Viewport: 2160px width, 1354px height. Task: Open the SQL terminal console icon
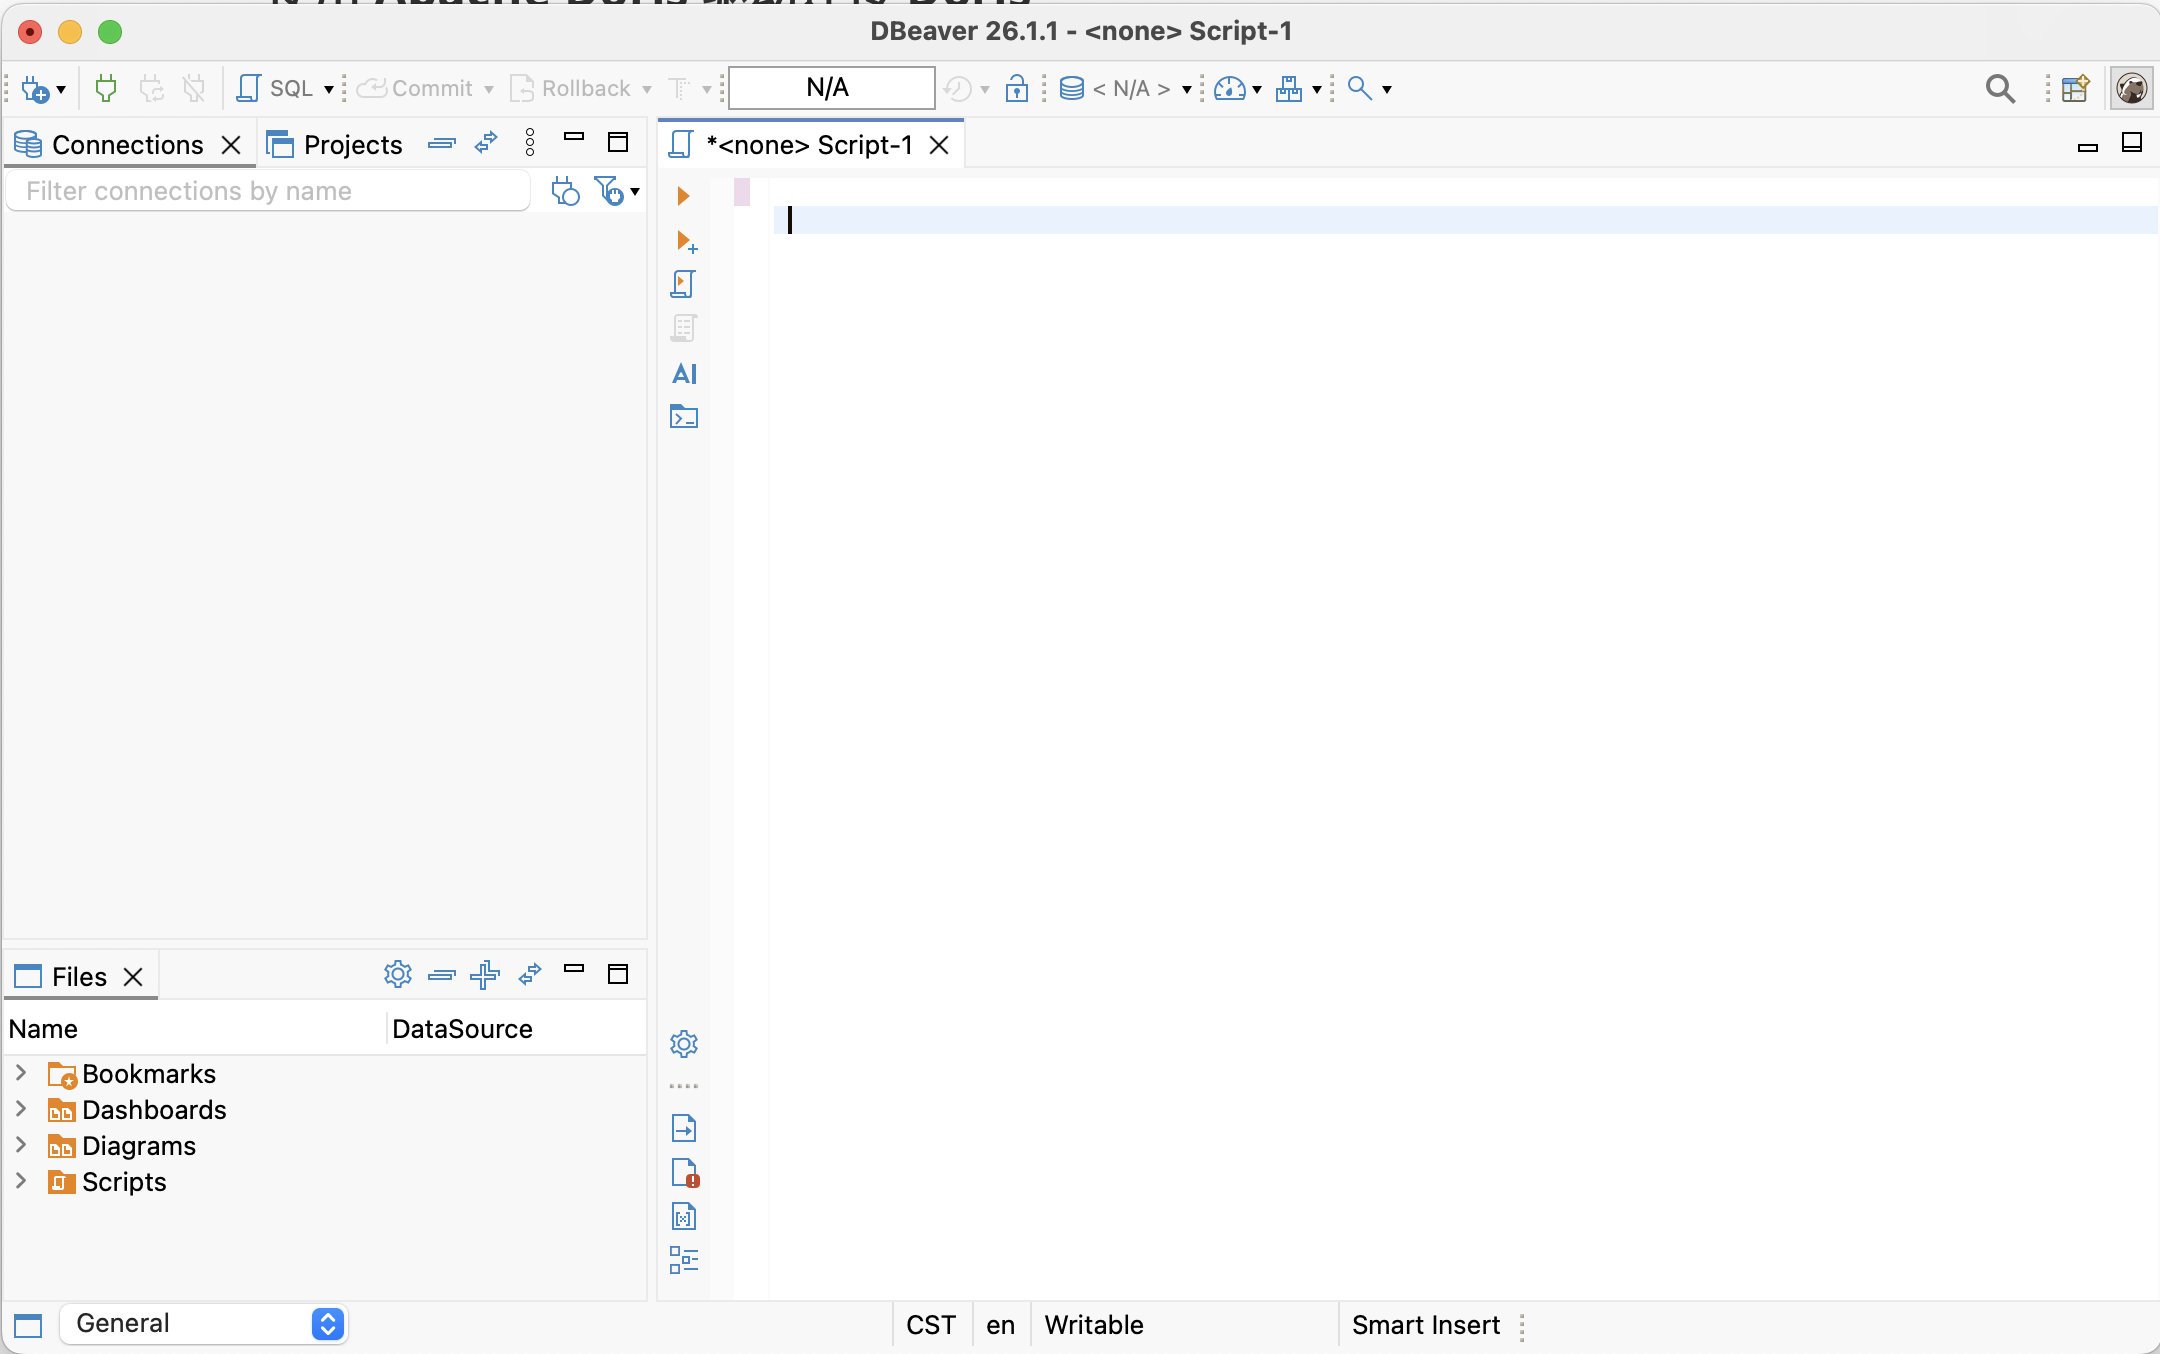coord(684,417)
